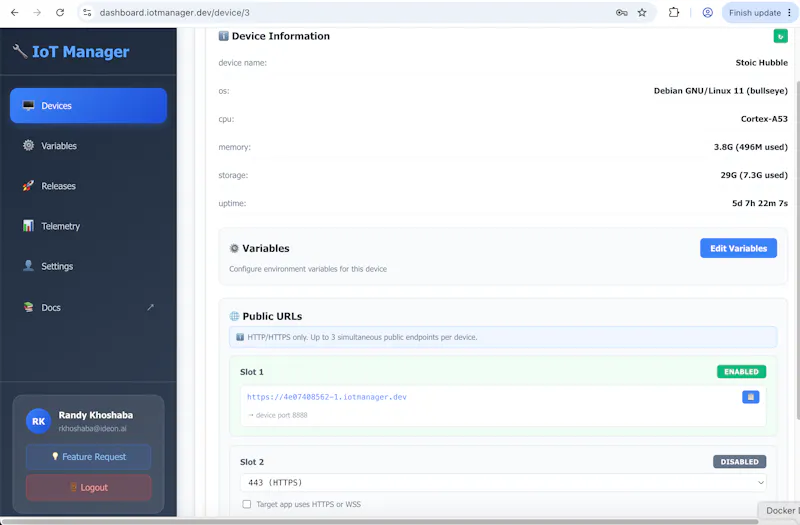Viewport: 800px width, 525px height.
Task: Click the Variables gear icon in sidebar
Action: pyautogui.click(x=29, y=145)
